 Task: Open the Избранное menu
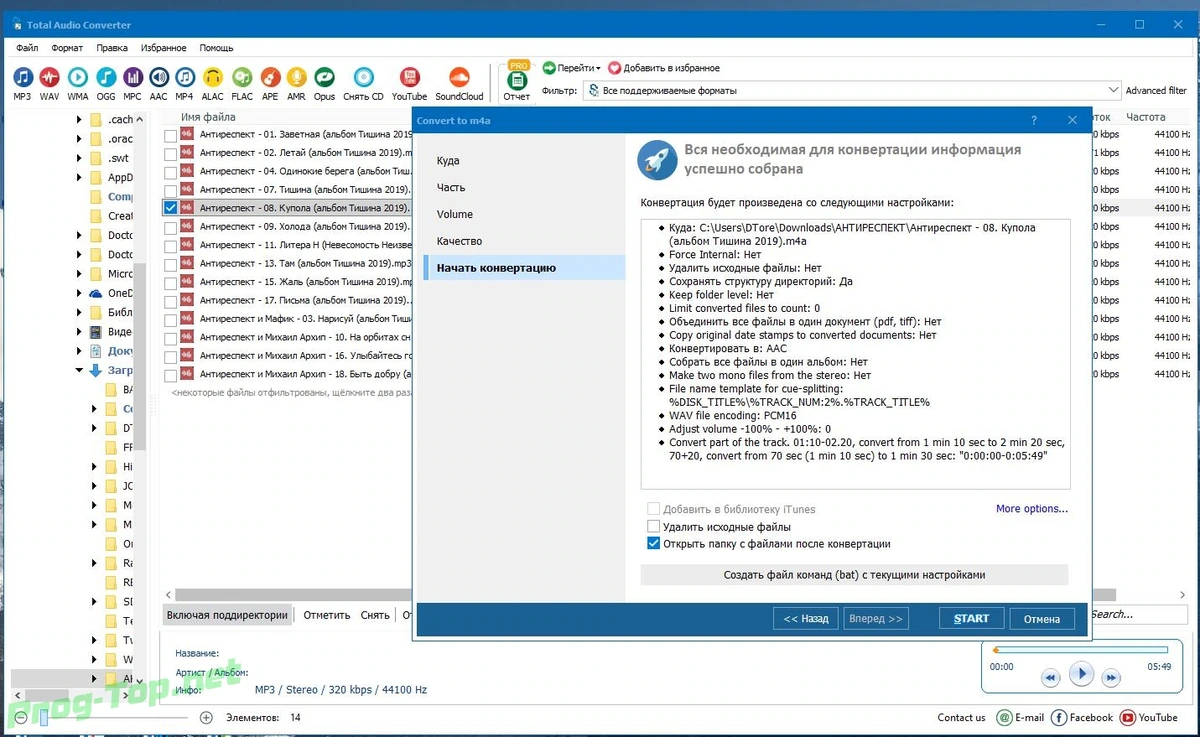pos(163,48)
